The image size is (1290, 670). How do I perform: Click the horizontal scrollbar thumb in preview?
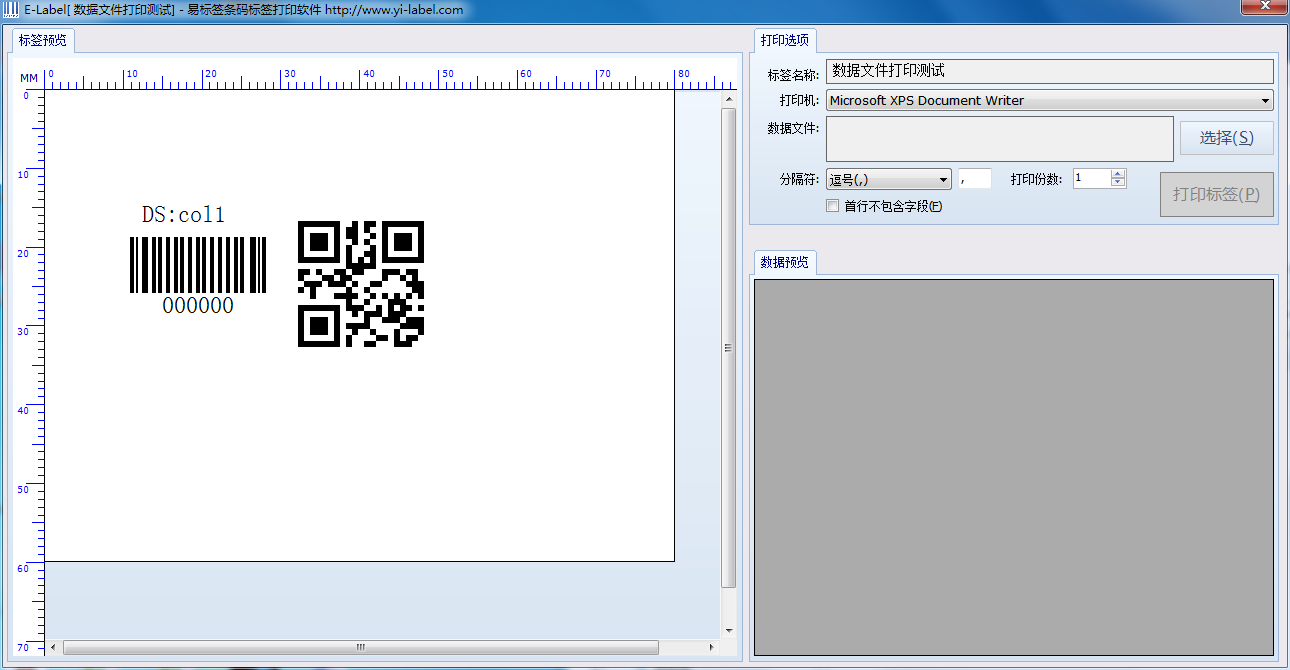click(x=360, y=648)
